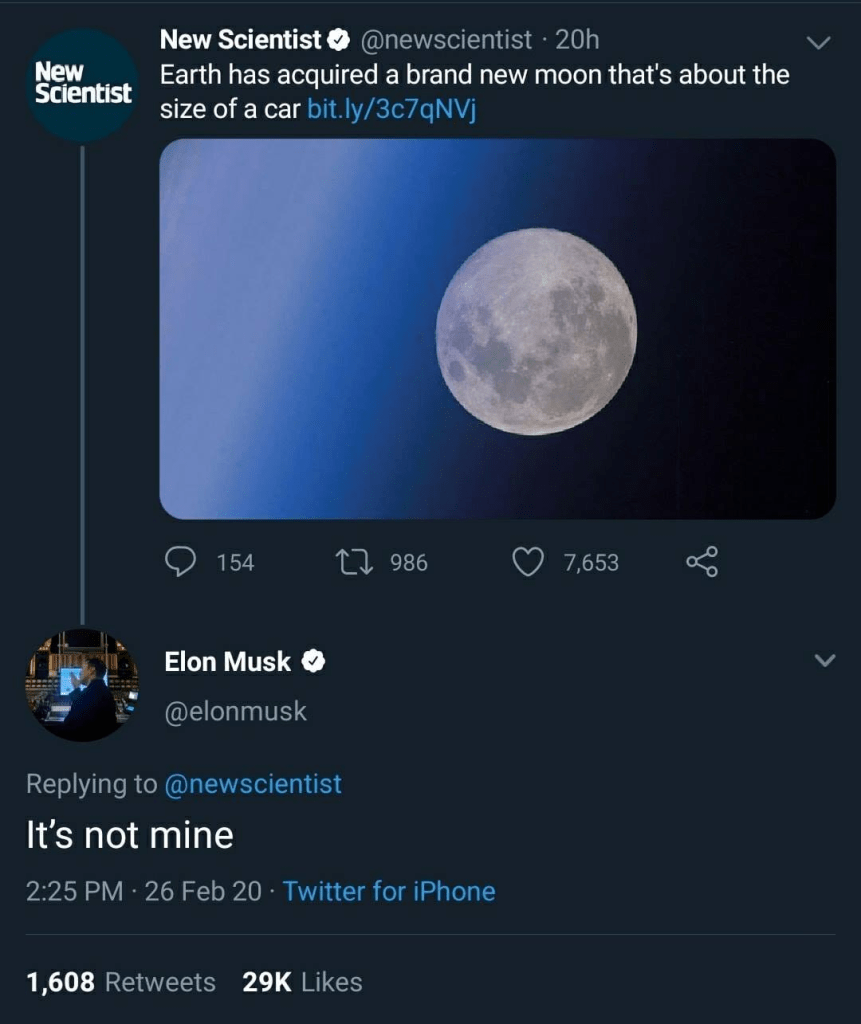The height and width of the screenshot is (1024, 861).
Task: Click the @elonmusk handle
Action: coord(235,712)
